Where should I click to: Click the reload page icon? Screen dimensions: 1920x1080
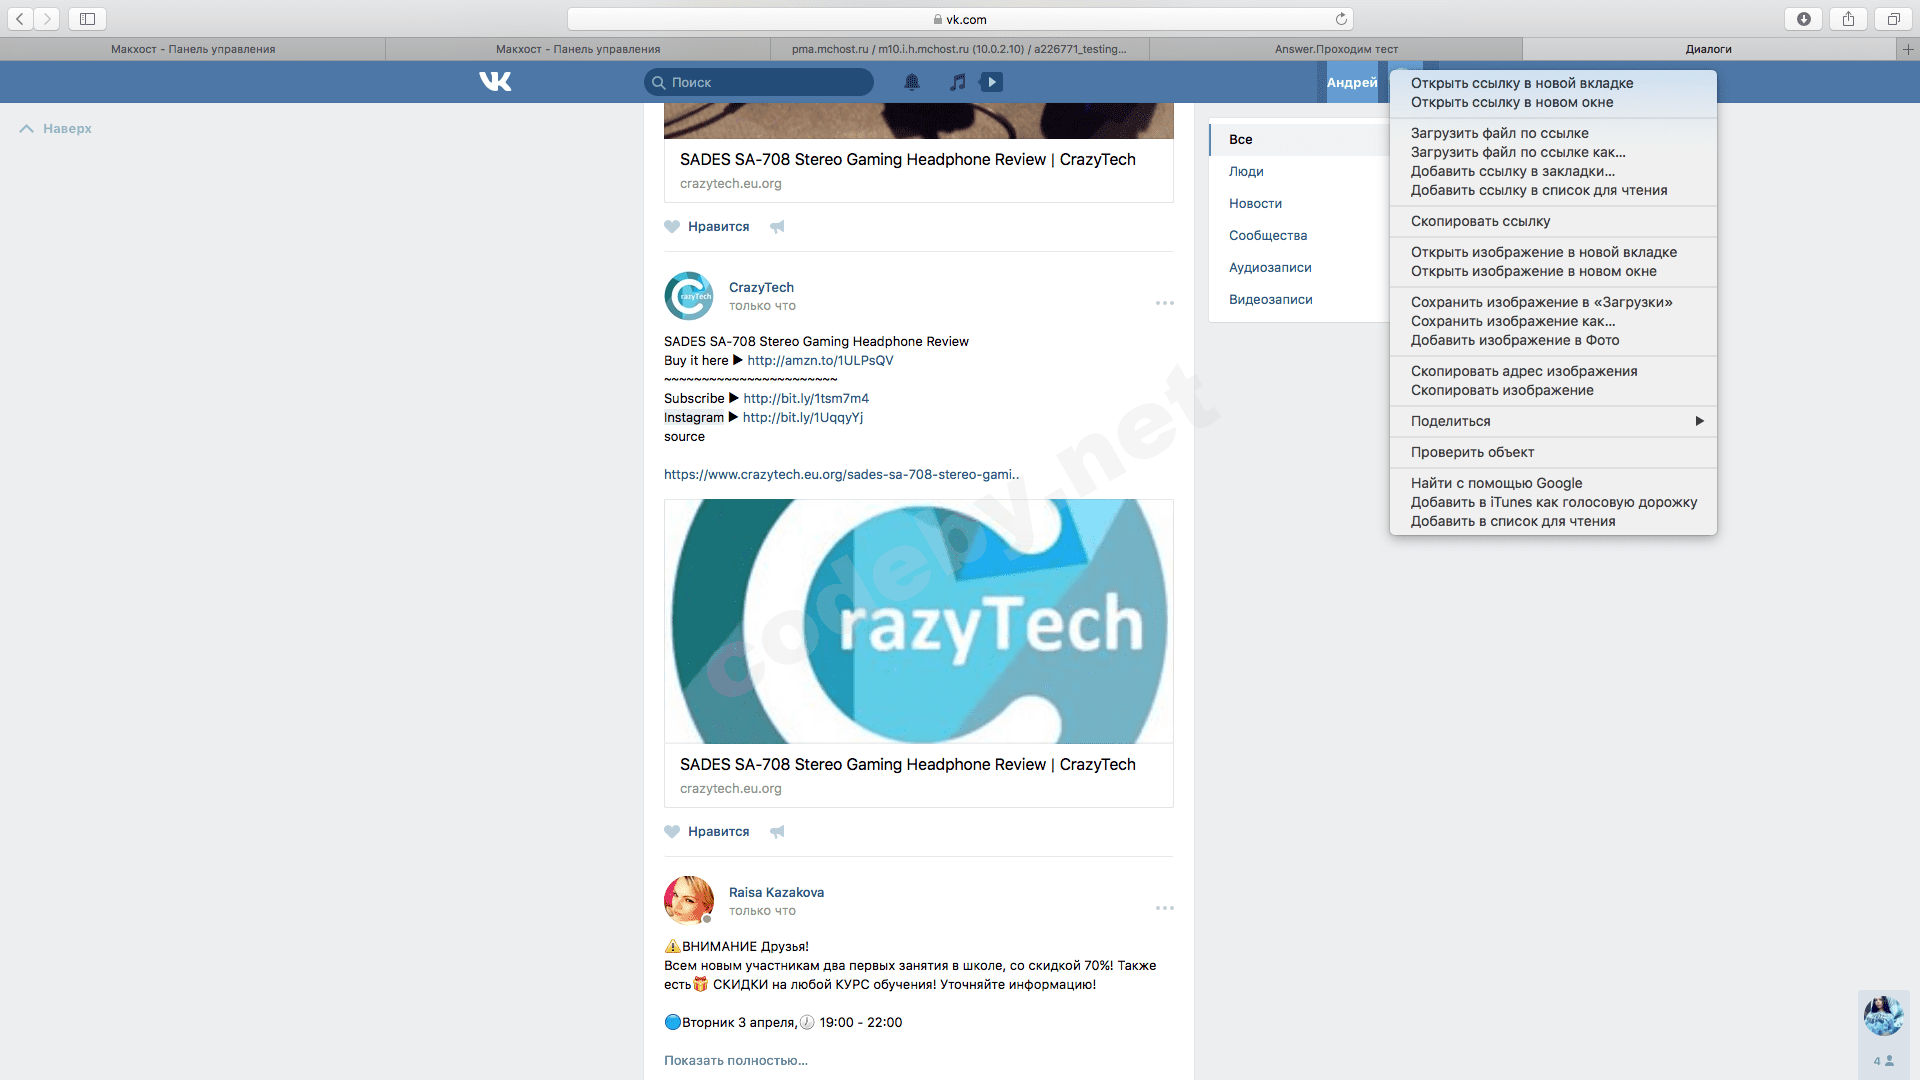(x=1341, y=19)
